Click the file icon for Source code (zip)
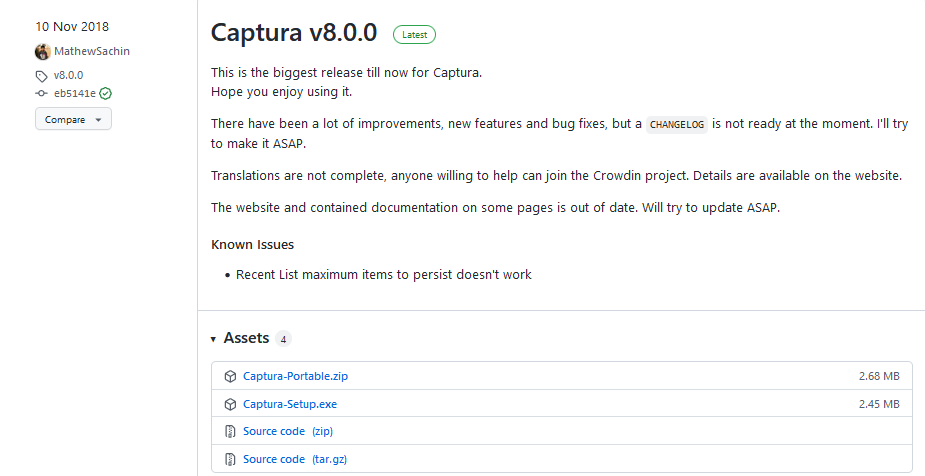Viewport: 926px width, 476px height. coord(230,431)
